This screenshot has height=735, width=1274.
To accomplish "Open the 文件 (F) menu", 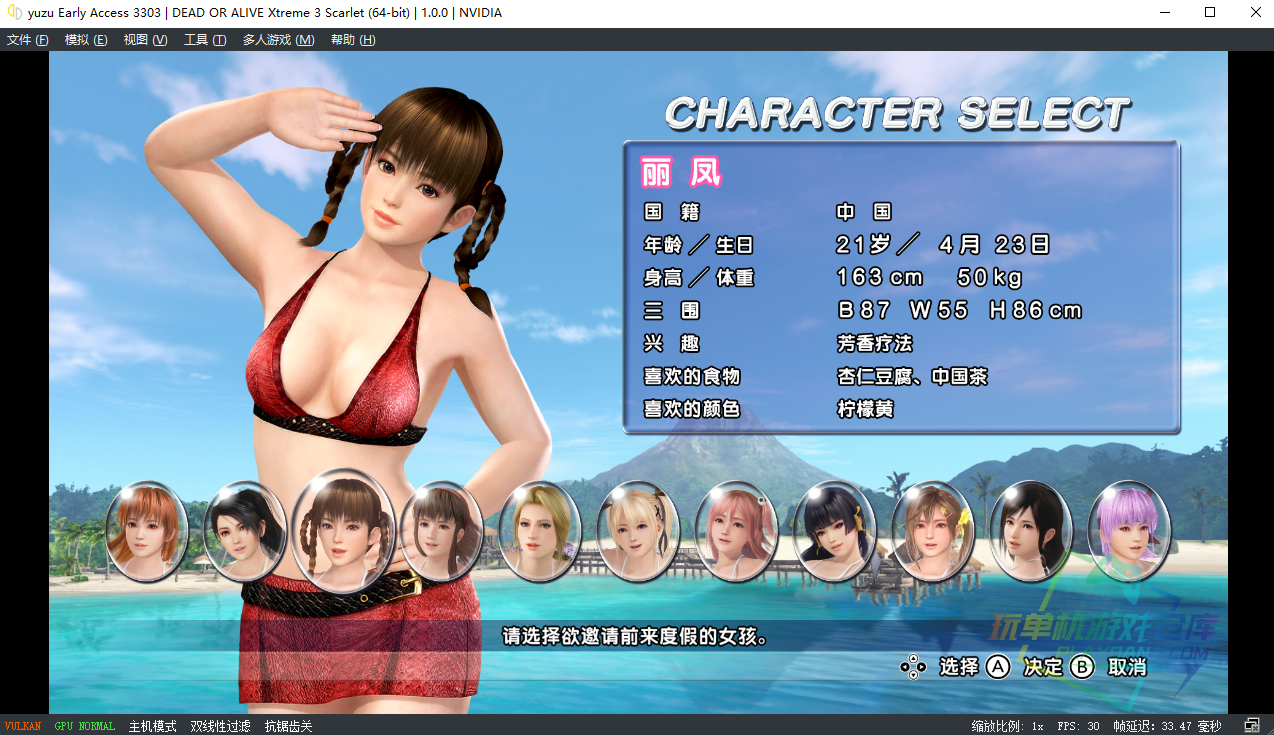I will click(x=28, y=40).
